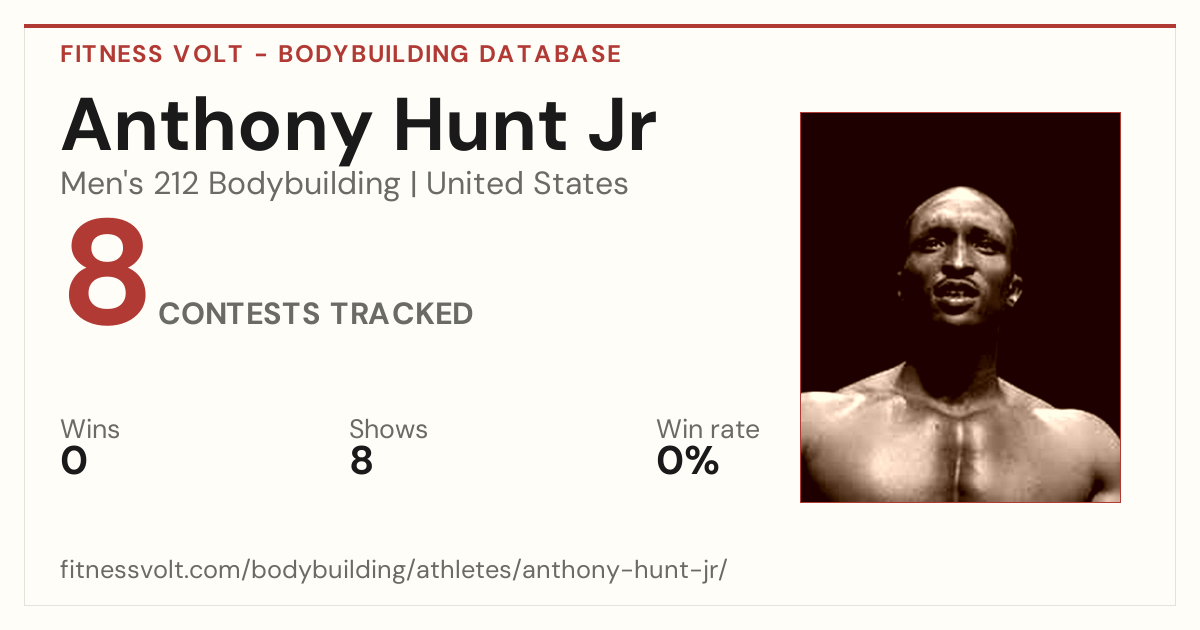Viewport: 1200px width, 630px height.
Task: Select the Men's 212 Bodybuilding division text
Action: click(x=230, y=184)
